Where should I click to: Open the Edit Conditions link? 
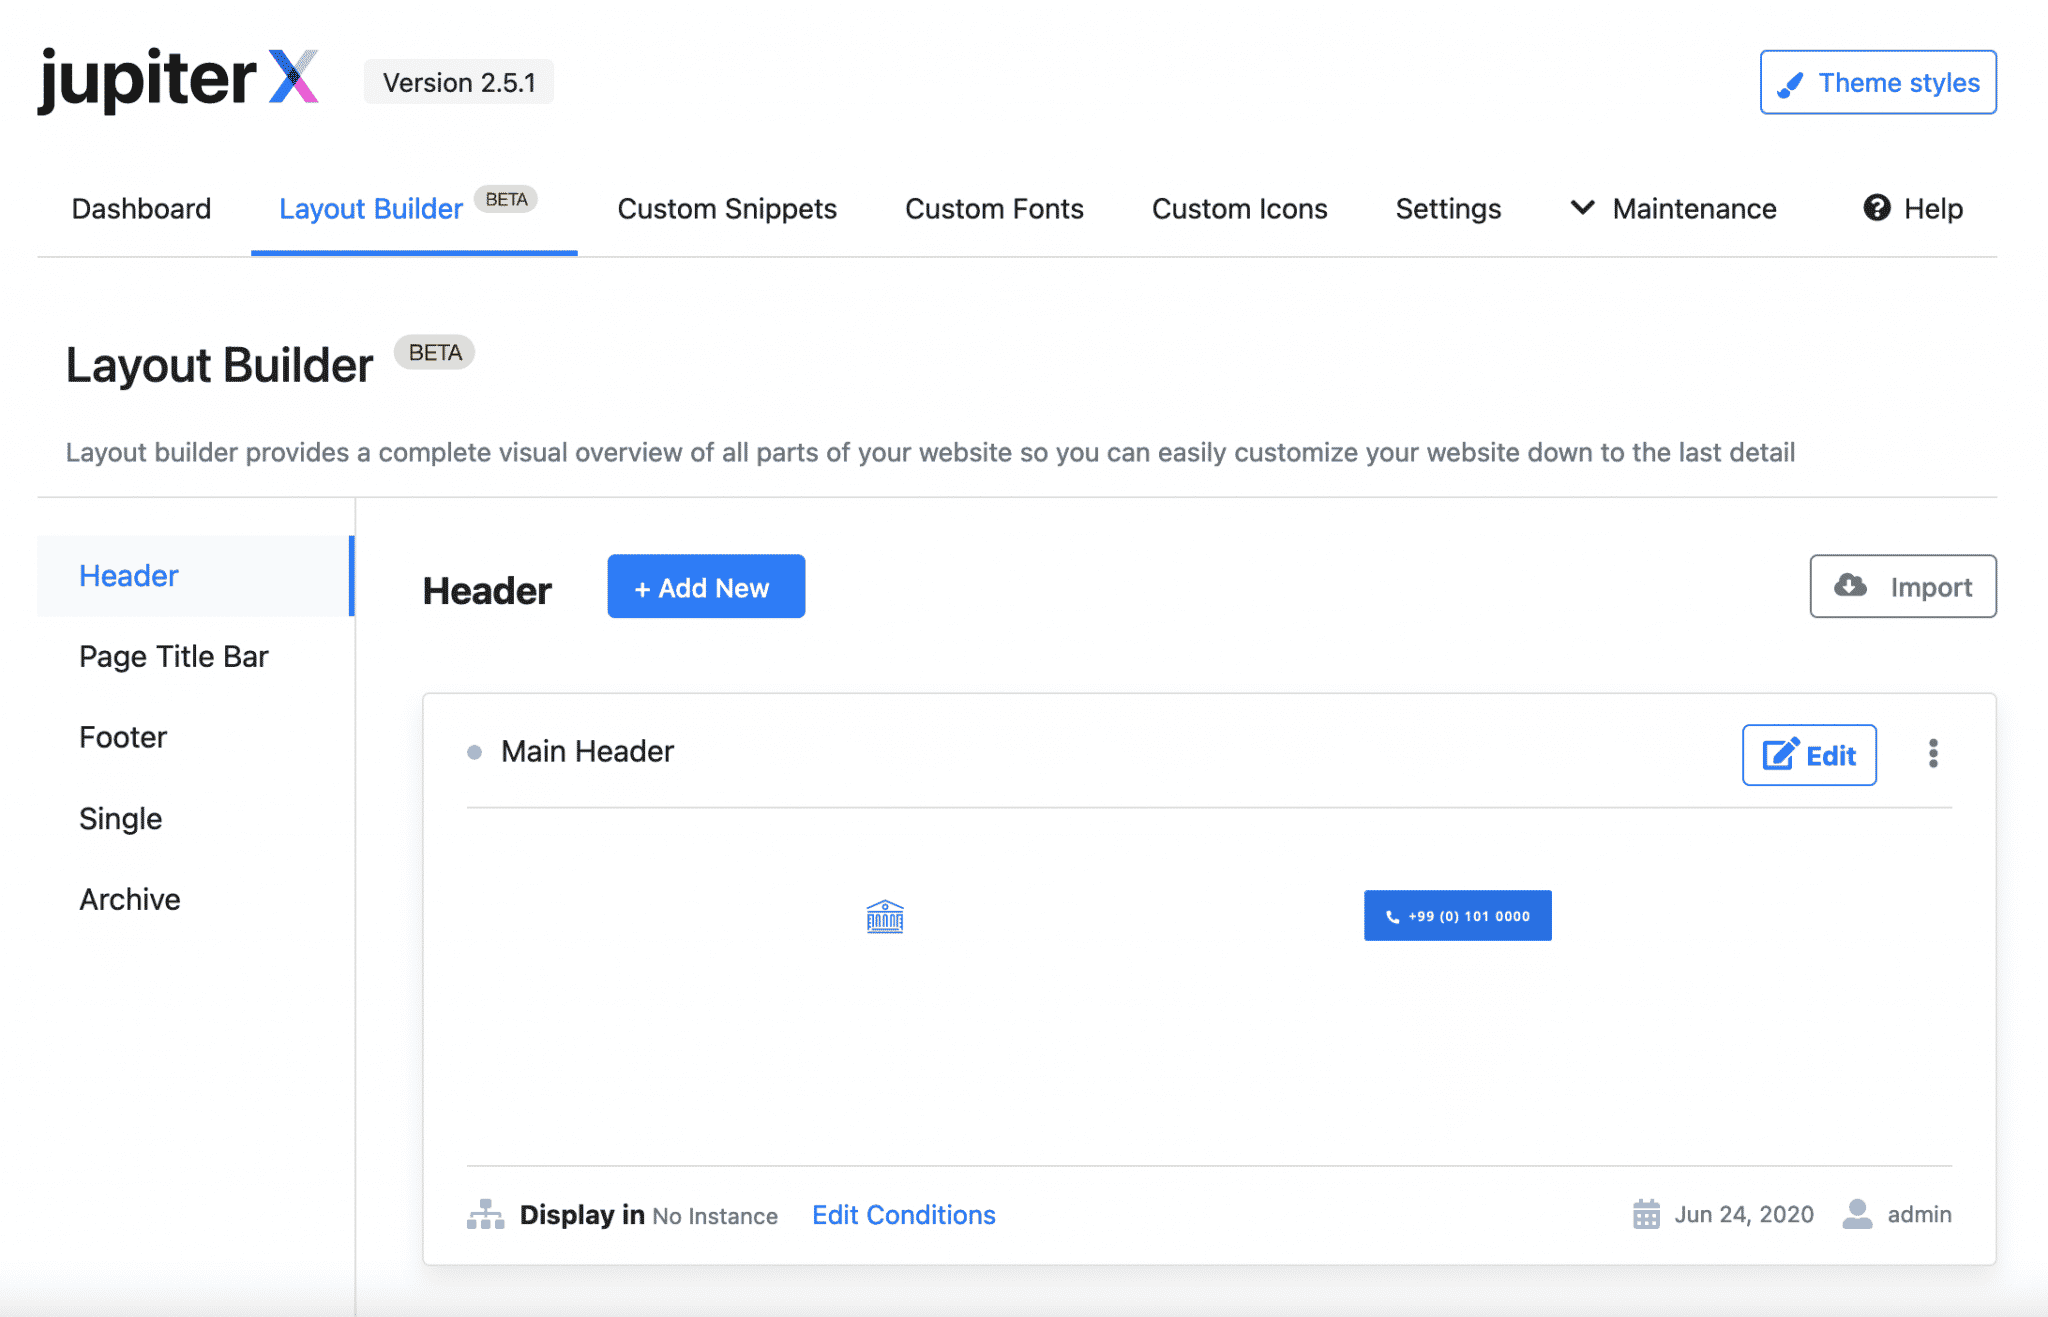(x=903, y=1215)
